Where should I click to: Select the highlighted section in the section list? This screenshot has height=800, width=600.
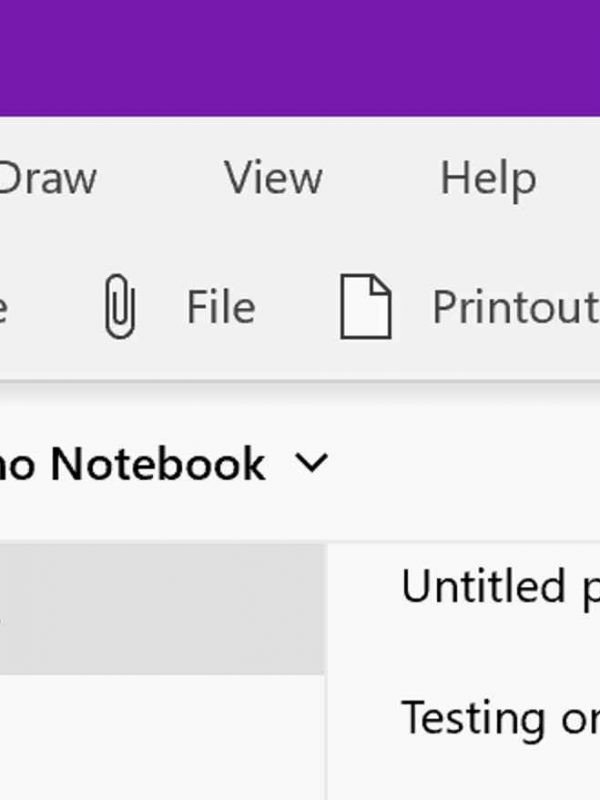click(x=162, y=609)
